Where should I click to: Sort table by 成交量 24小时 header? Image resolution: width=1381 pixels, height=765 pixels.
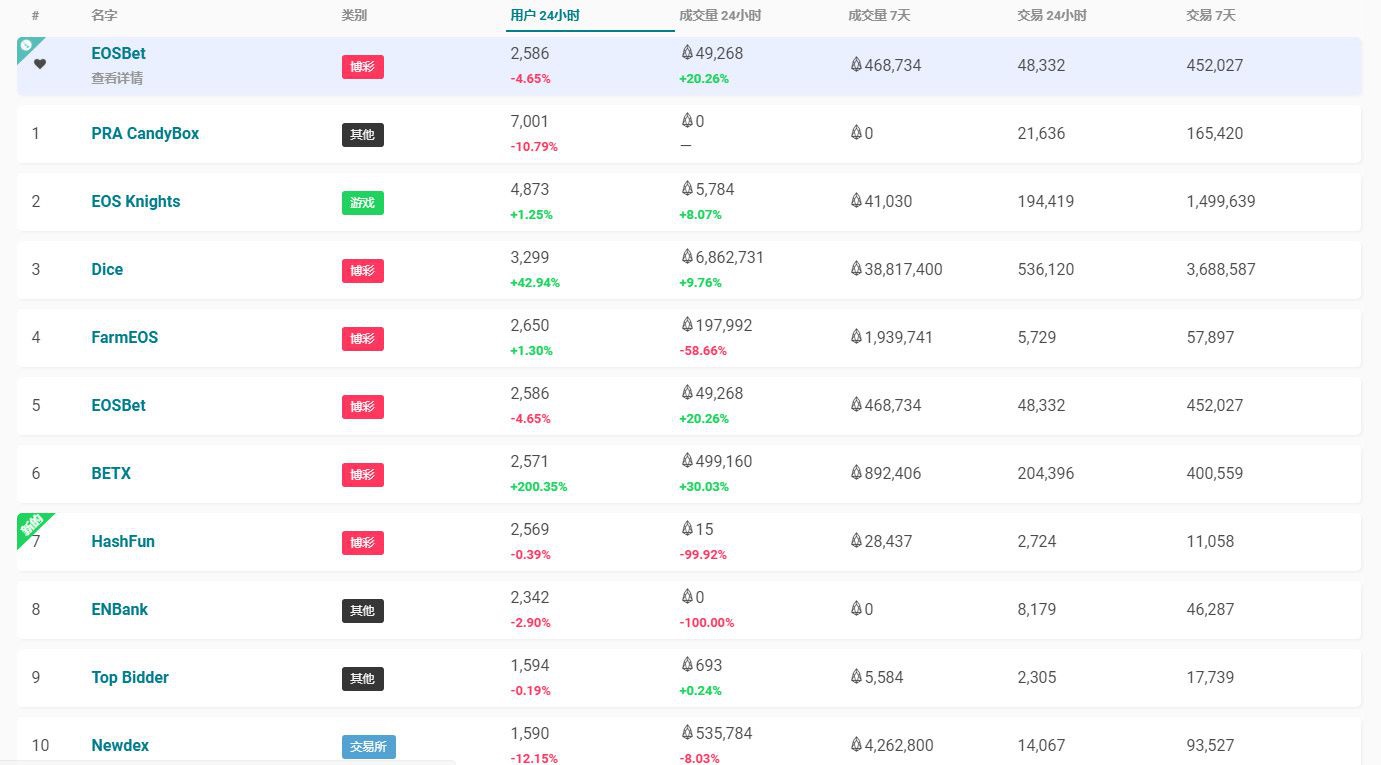(x=719, y=16)
